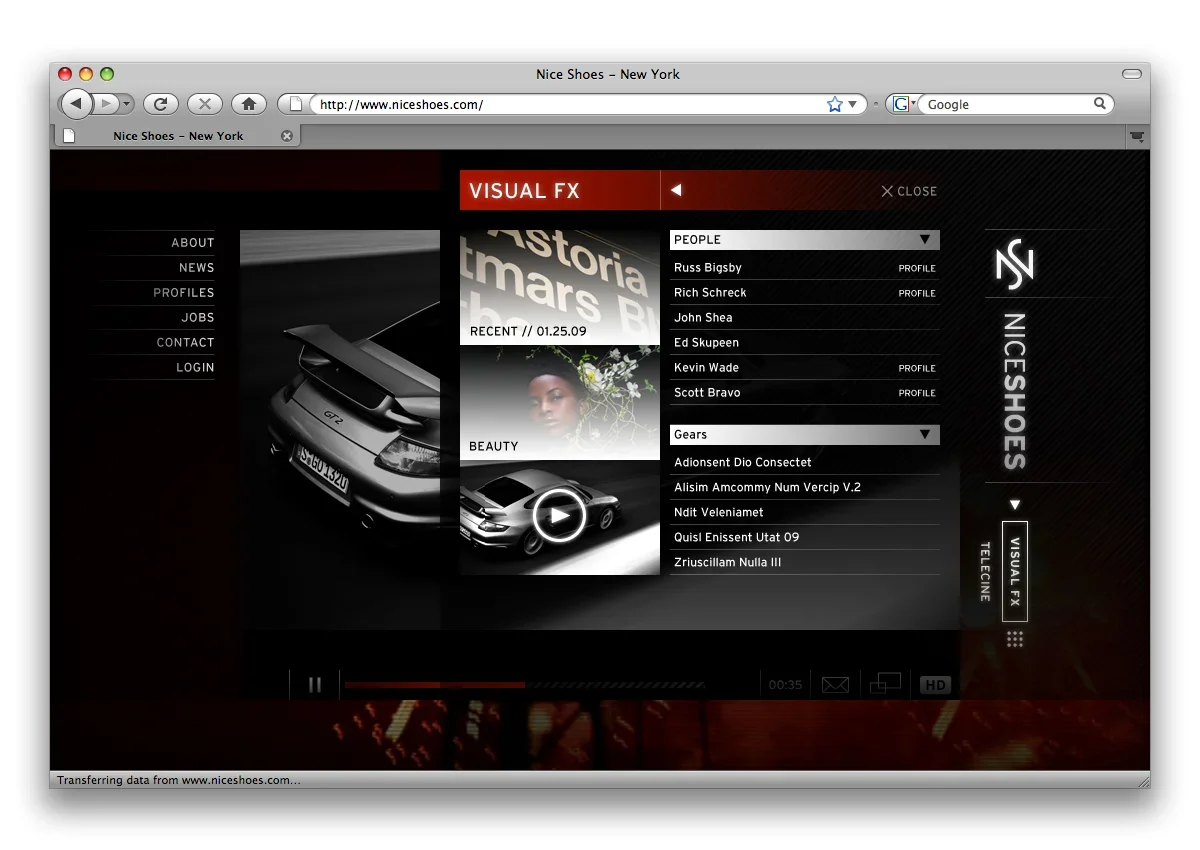This screenshot has width=1200, height=850.
Task: Toggle HD video quality in the player
Action: tap(935, 684)
